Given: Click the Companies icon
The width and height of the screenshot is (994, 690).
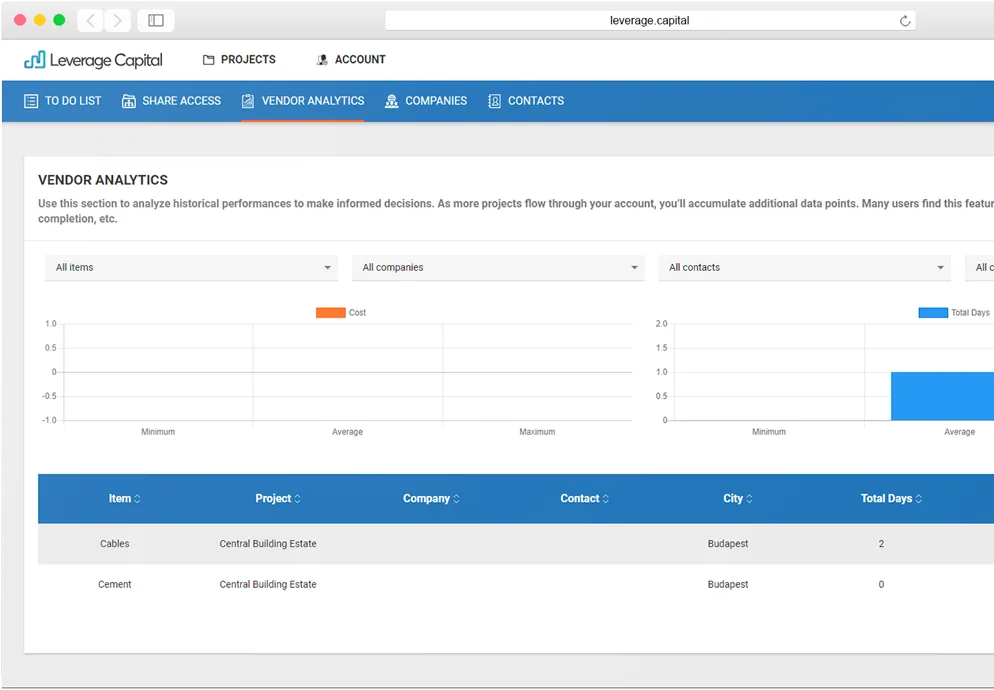Looking at the screenshot, I should (392, 101).
